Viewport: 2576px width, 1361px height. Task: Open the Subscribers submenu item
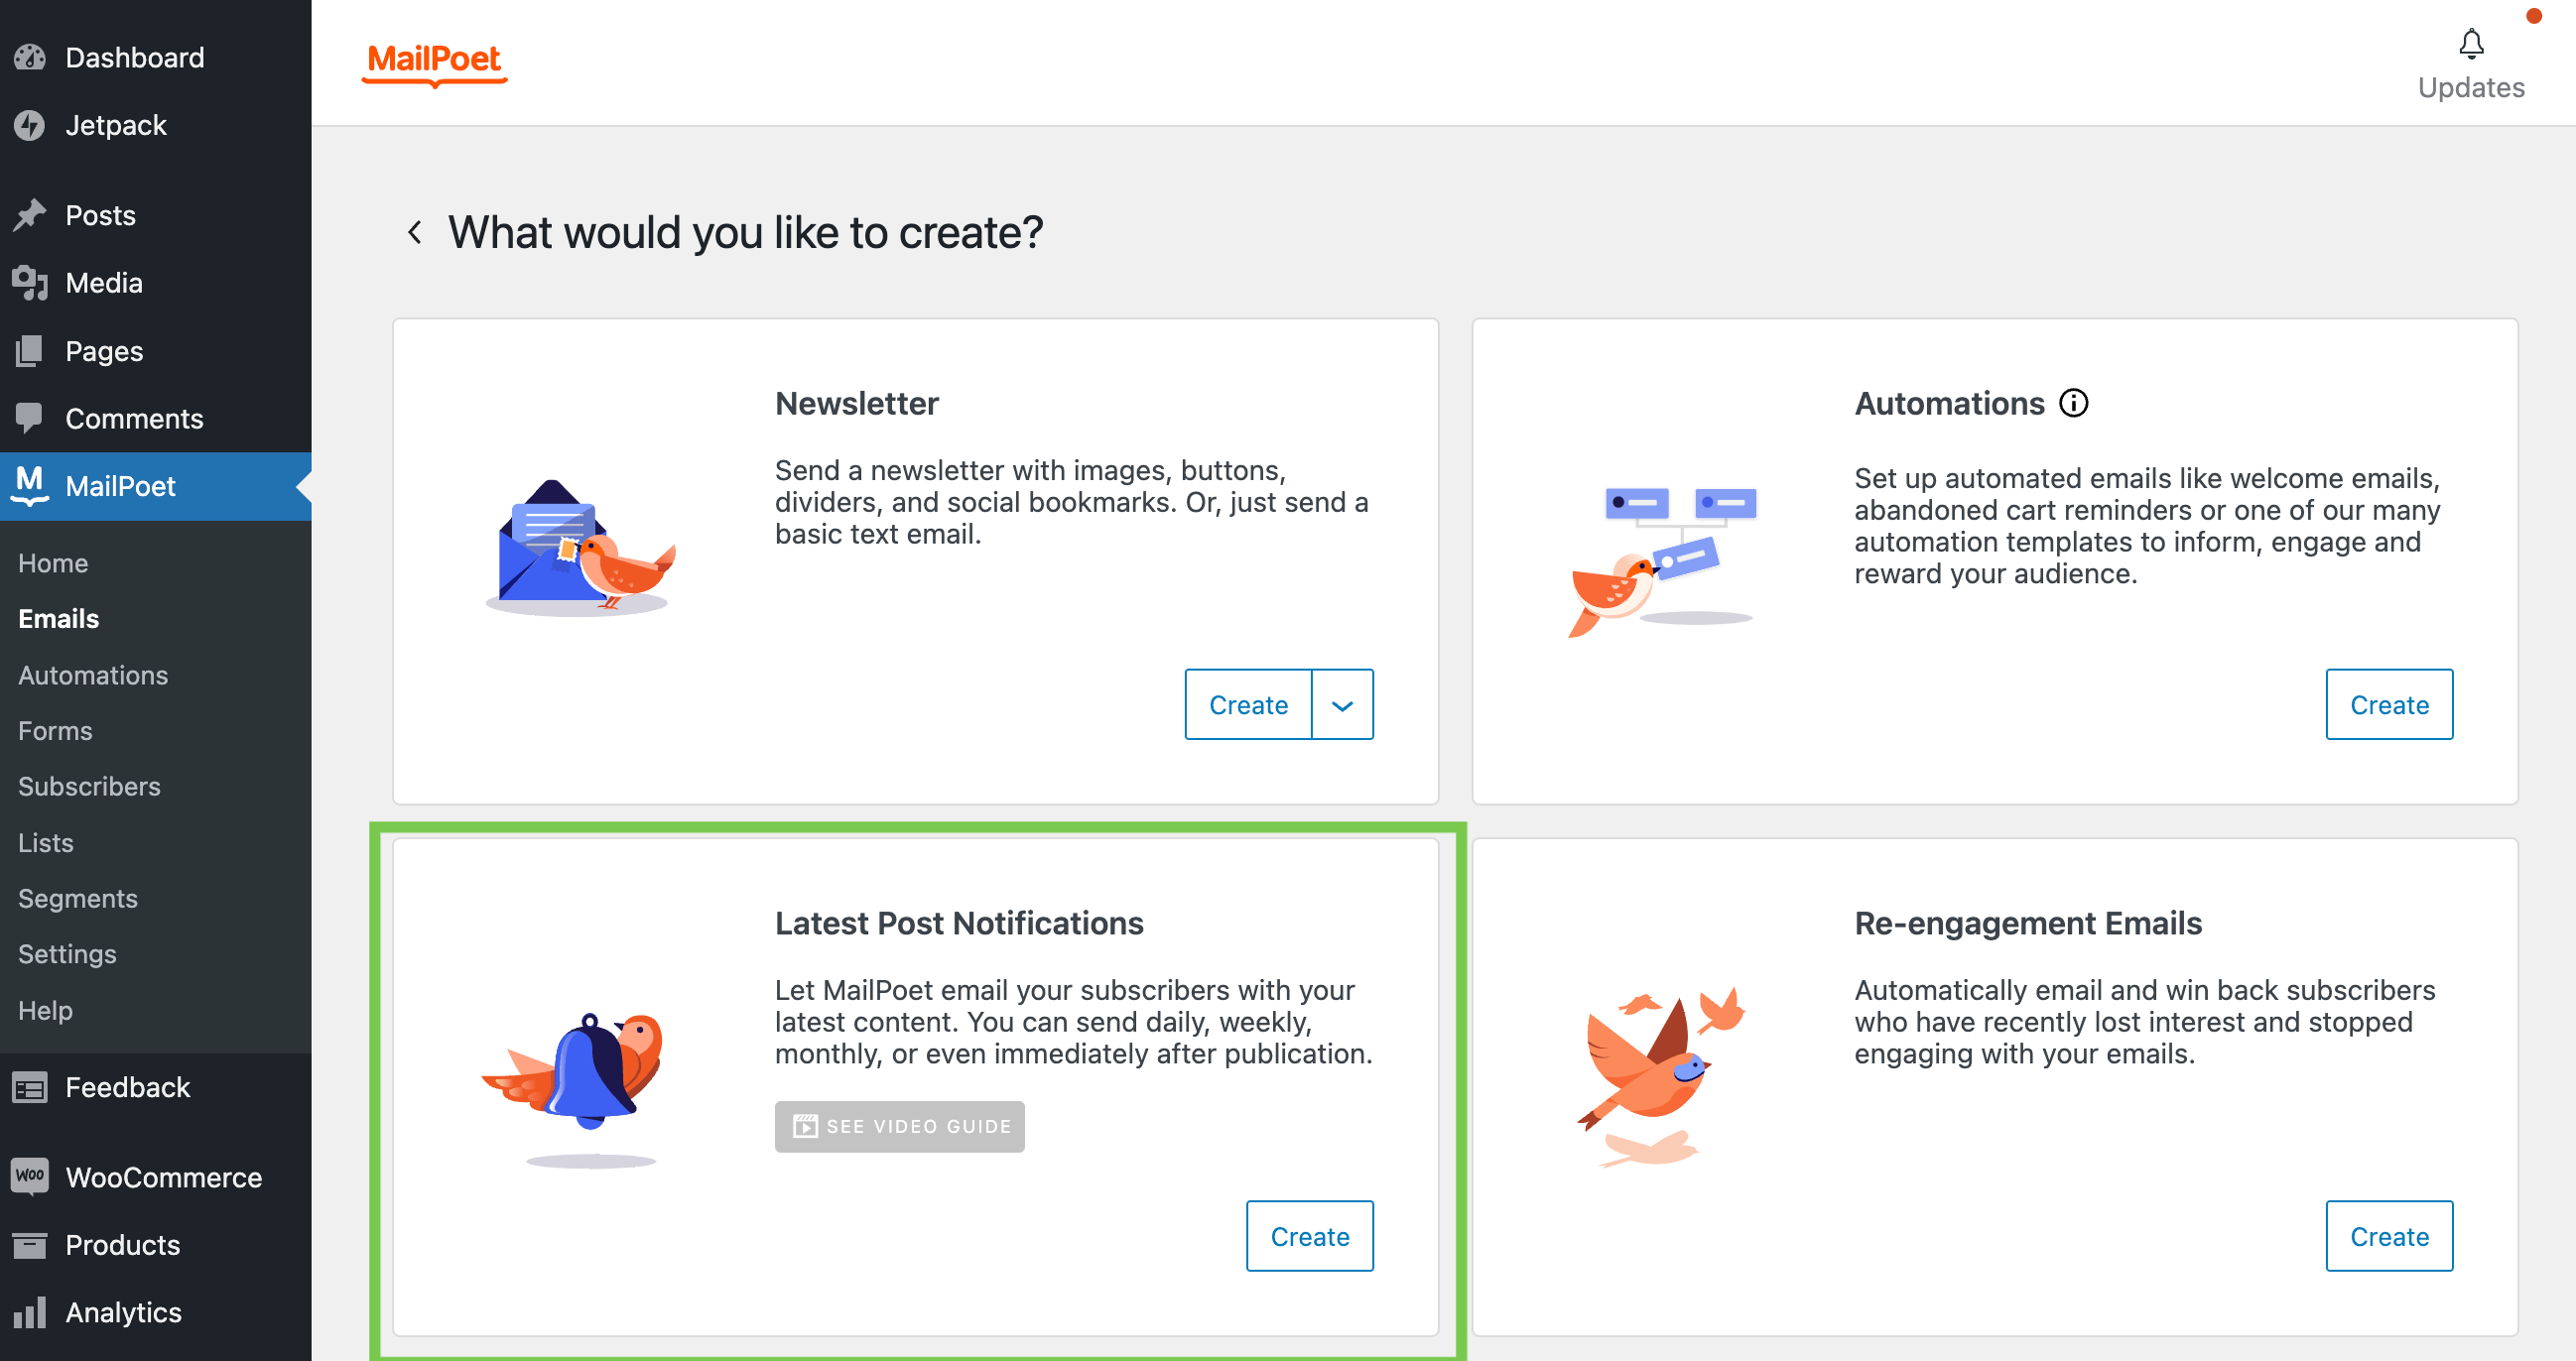tap(89, 786)
